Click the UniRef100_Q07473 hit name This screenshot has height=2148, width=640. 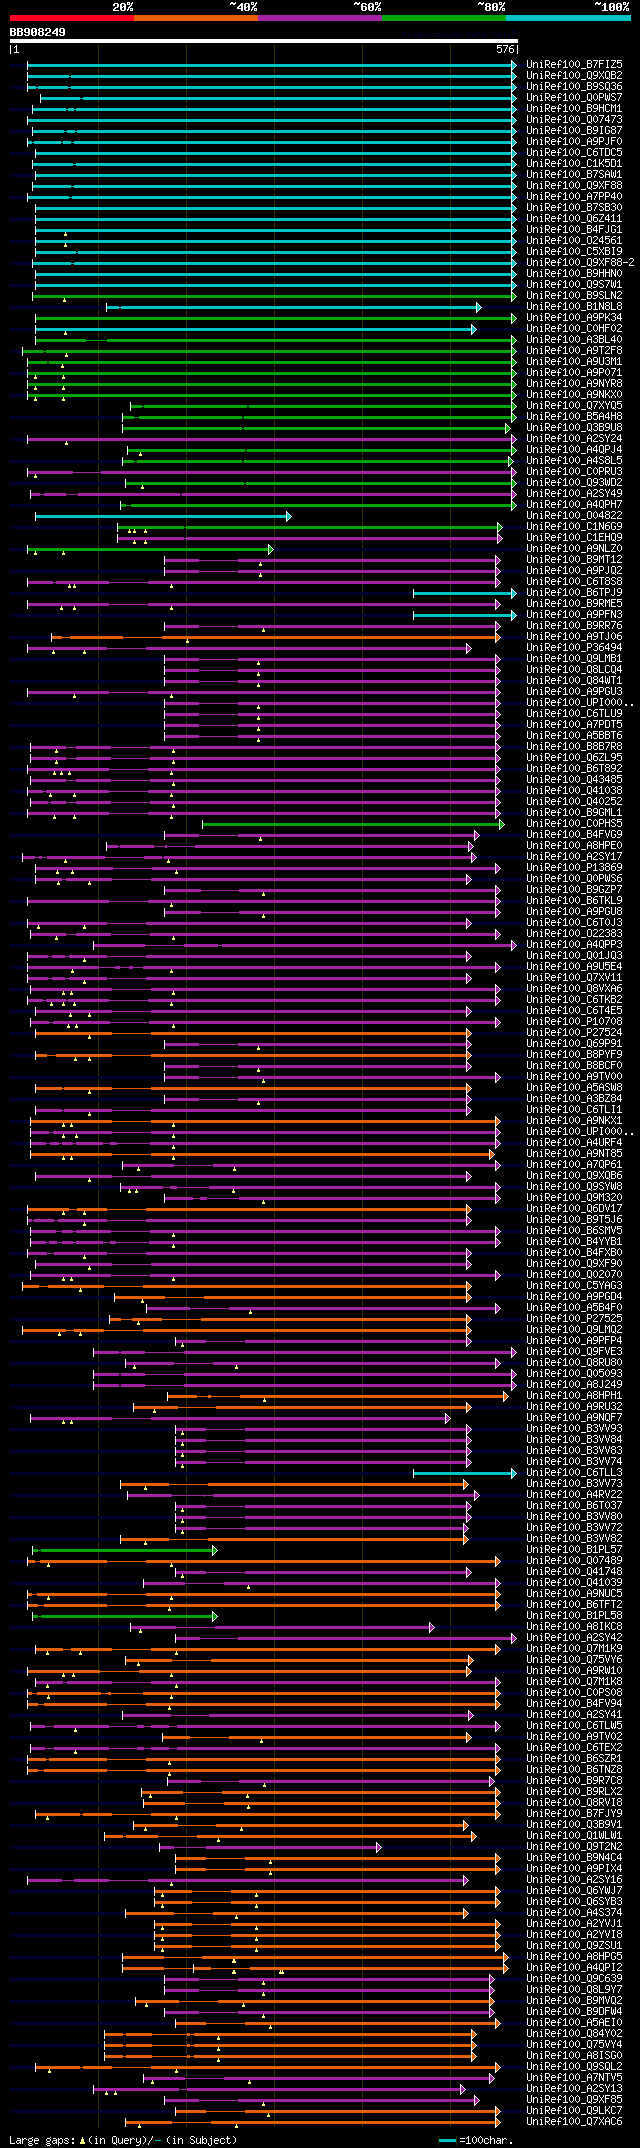[574, 119]
